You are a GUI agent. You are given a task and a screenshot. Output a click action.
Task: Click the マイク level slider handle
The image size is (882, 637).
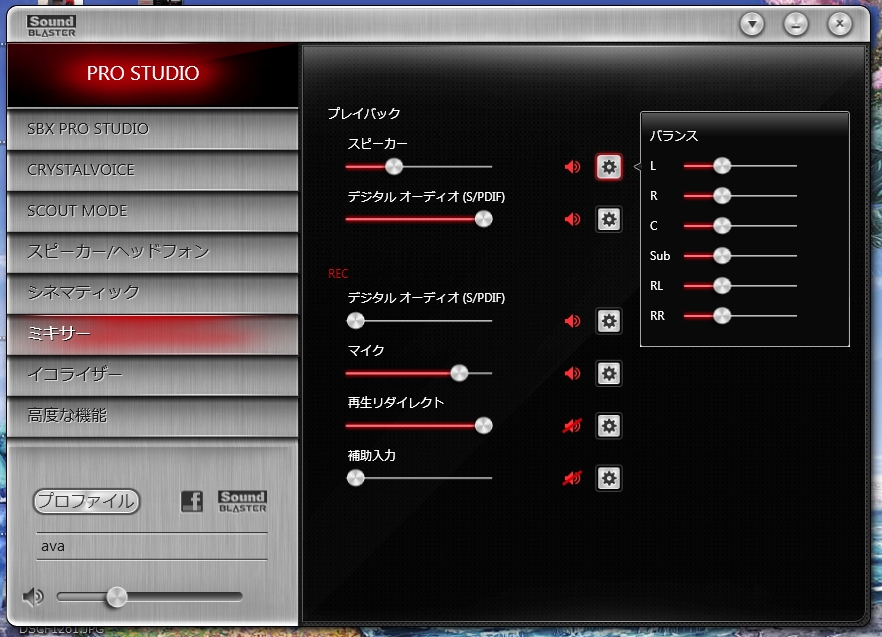click(x=459, y=373)
